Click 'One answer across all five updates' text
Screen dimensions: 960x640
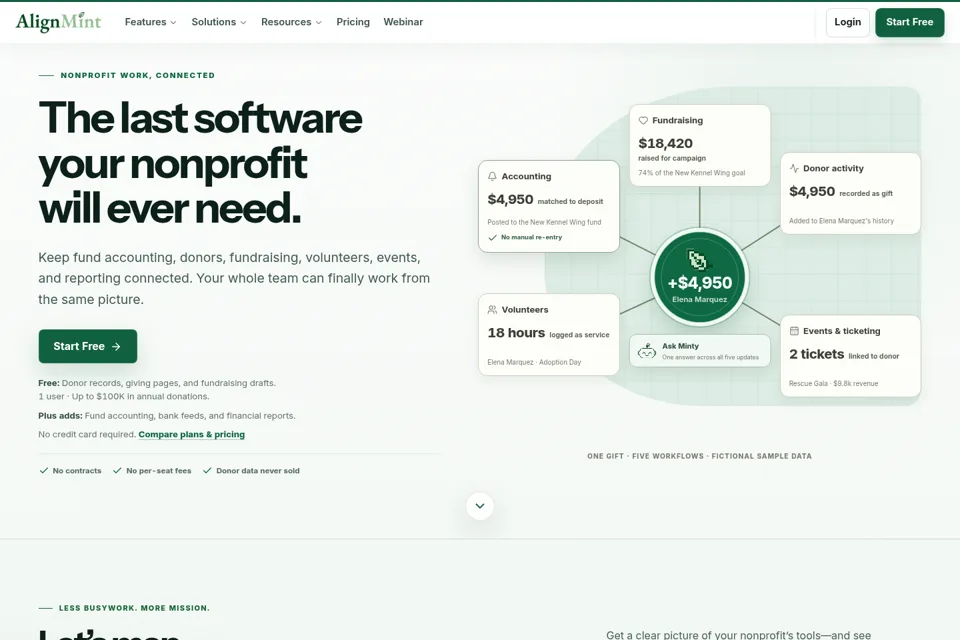pyautogui.click(x=710, y=357)
